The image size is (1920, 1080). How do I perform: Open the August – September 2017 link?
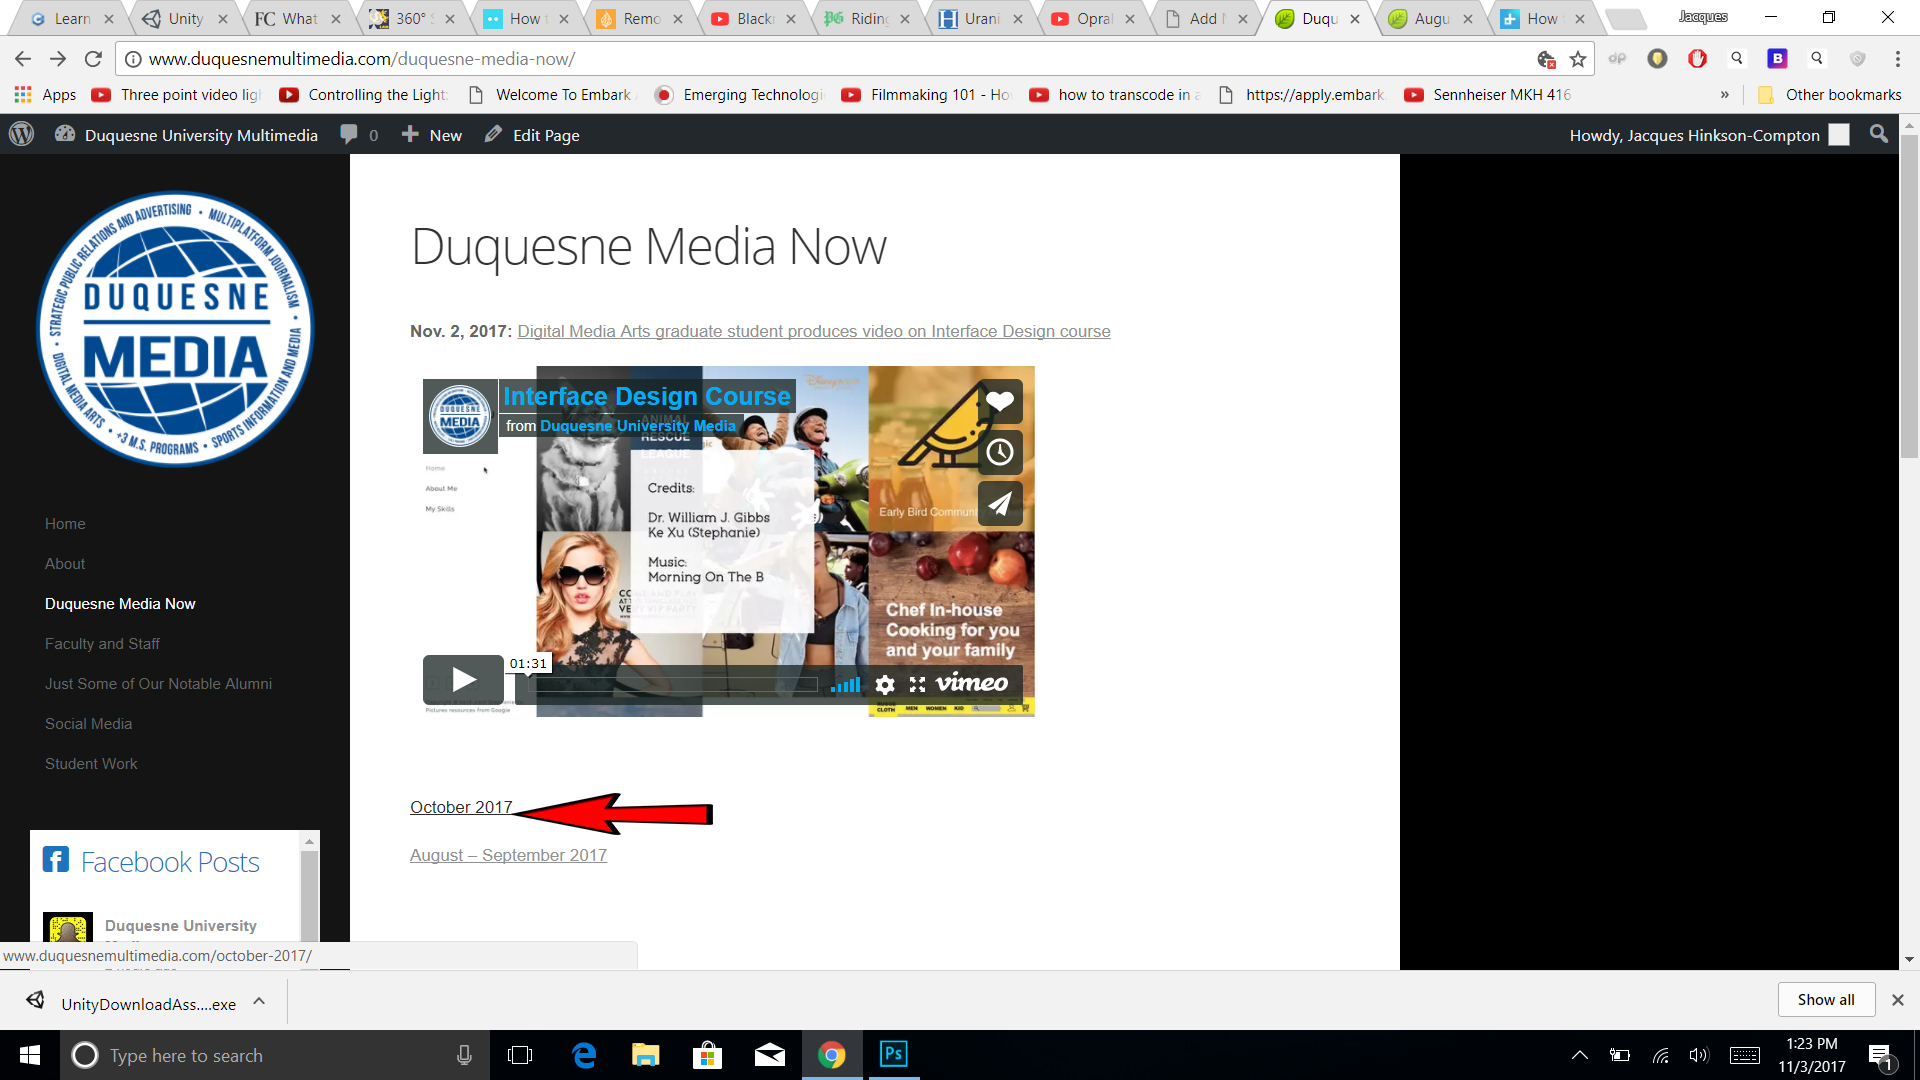508,855
